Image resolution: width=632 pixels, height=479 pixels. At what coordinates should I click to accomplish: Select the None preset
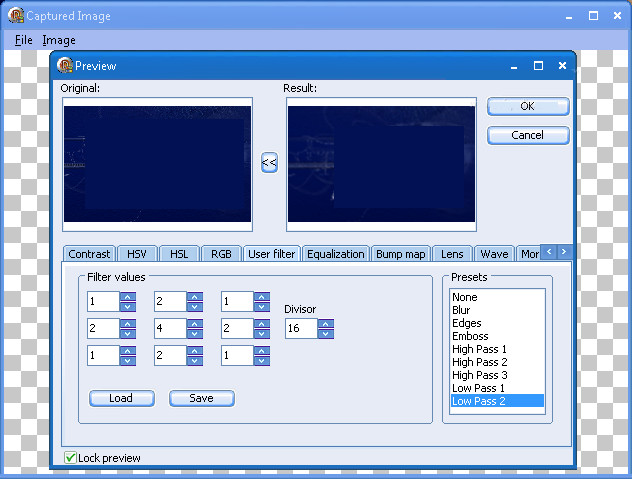497,297
